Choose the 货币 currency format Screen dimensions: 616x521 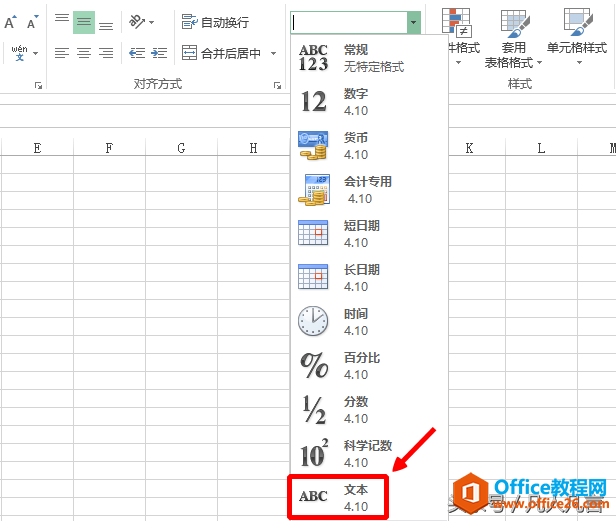[369, 146]
